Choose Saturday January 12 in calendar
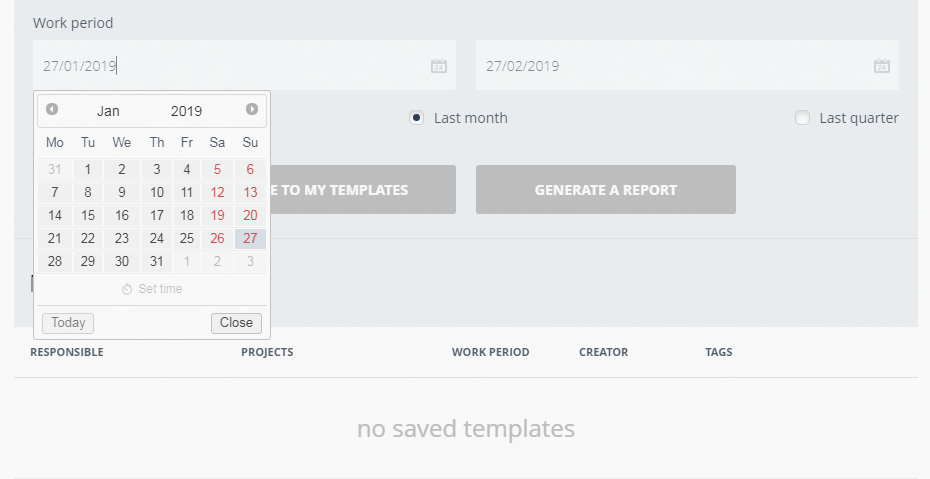The height and width of the screenshot is (479, 930). [x=217, y=193]
